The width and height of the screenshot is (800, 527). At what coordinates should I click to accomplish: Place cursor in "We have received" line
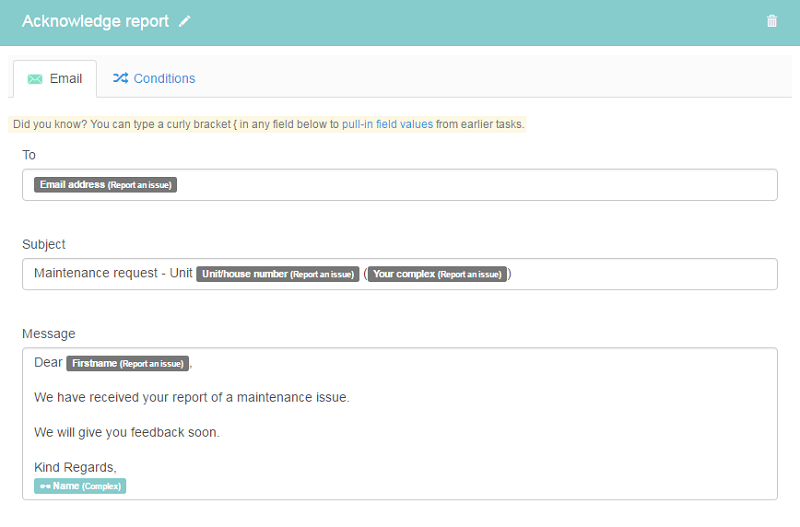coord(190,398)
